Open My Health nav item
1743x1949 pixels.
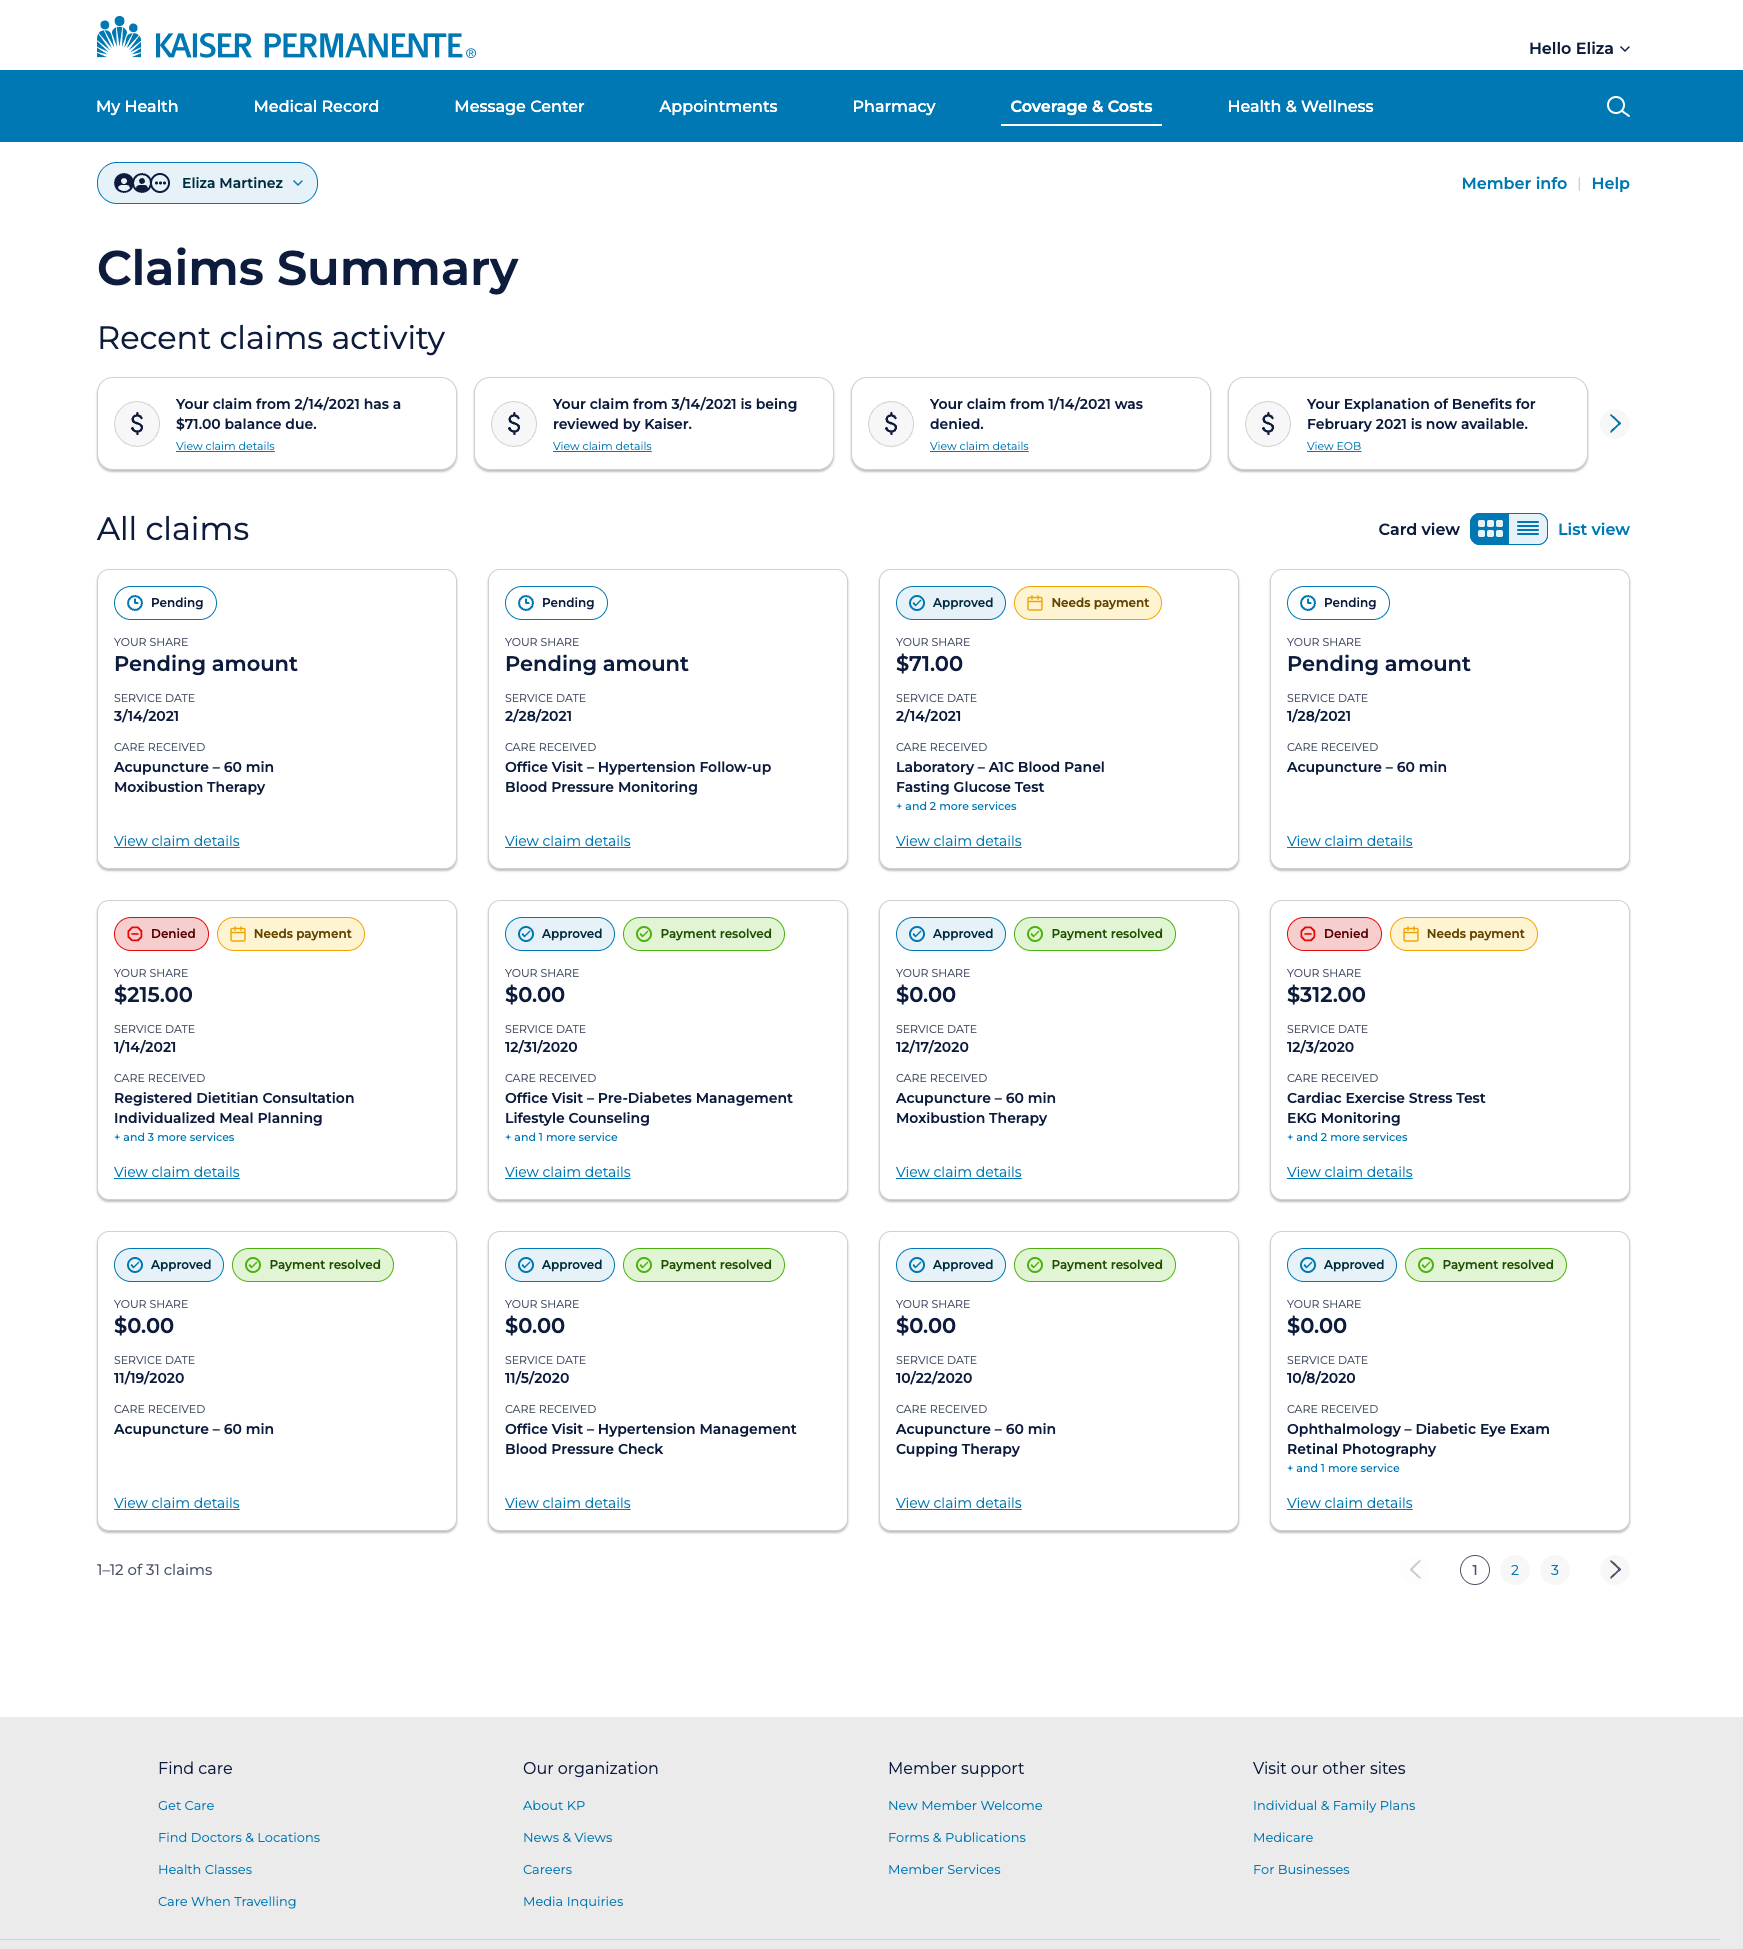(x=137, y=106)
